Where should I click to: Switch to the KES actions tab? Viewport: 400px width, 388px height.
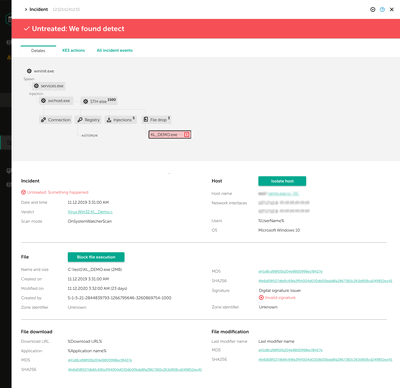[x=74, y=50]
